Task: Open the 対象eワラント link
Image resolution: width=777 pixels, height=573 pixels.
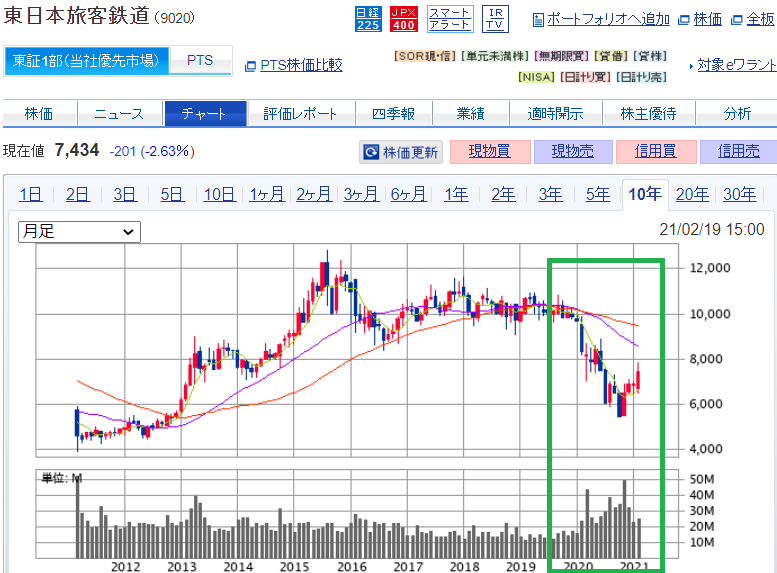Action: click(737, 65)
